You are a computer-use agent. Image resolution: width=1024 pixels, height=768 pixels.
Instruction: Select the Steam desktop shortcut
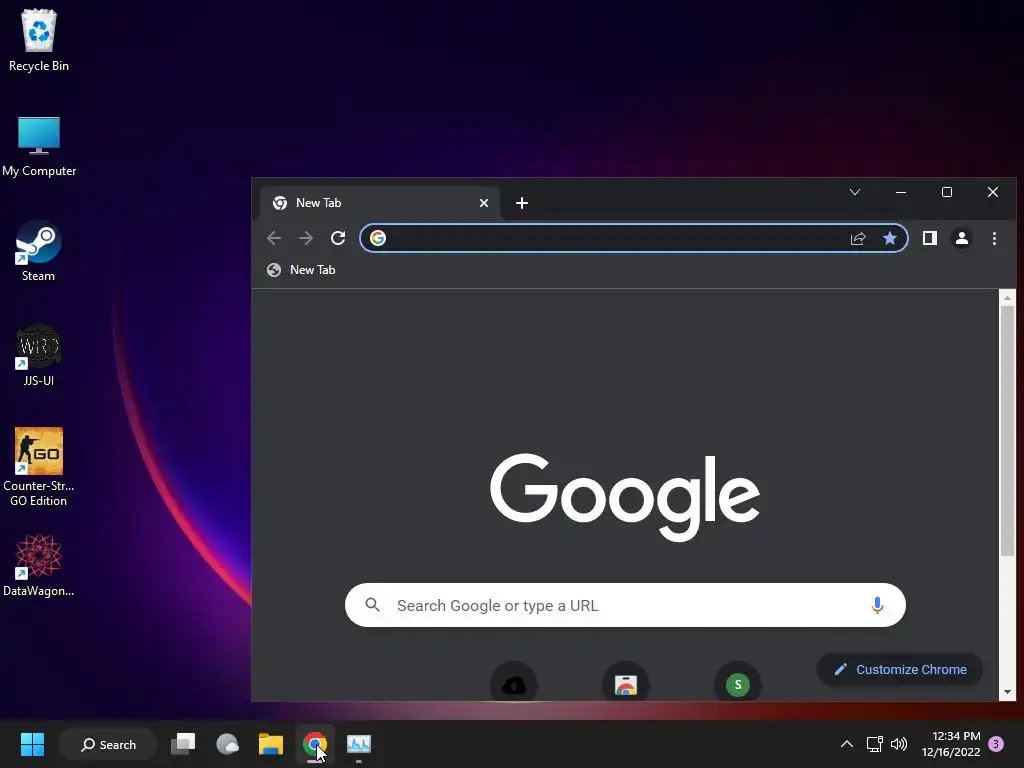pos(39,251)
